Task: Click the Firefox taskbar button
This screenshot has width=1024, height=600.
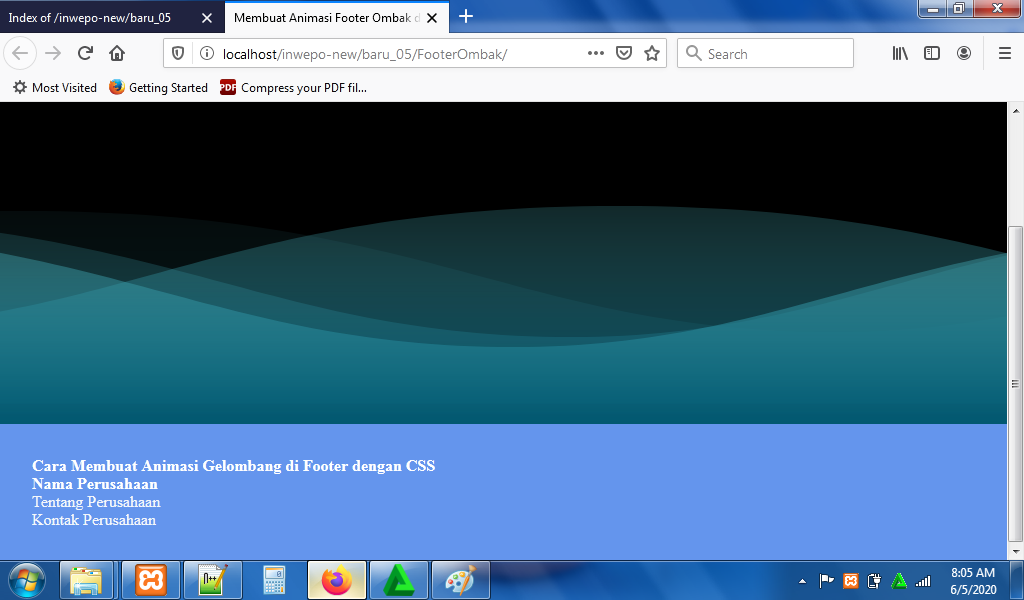Action: coord(337,580)
